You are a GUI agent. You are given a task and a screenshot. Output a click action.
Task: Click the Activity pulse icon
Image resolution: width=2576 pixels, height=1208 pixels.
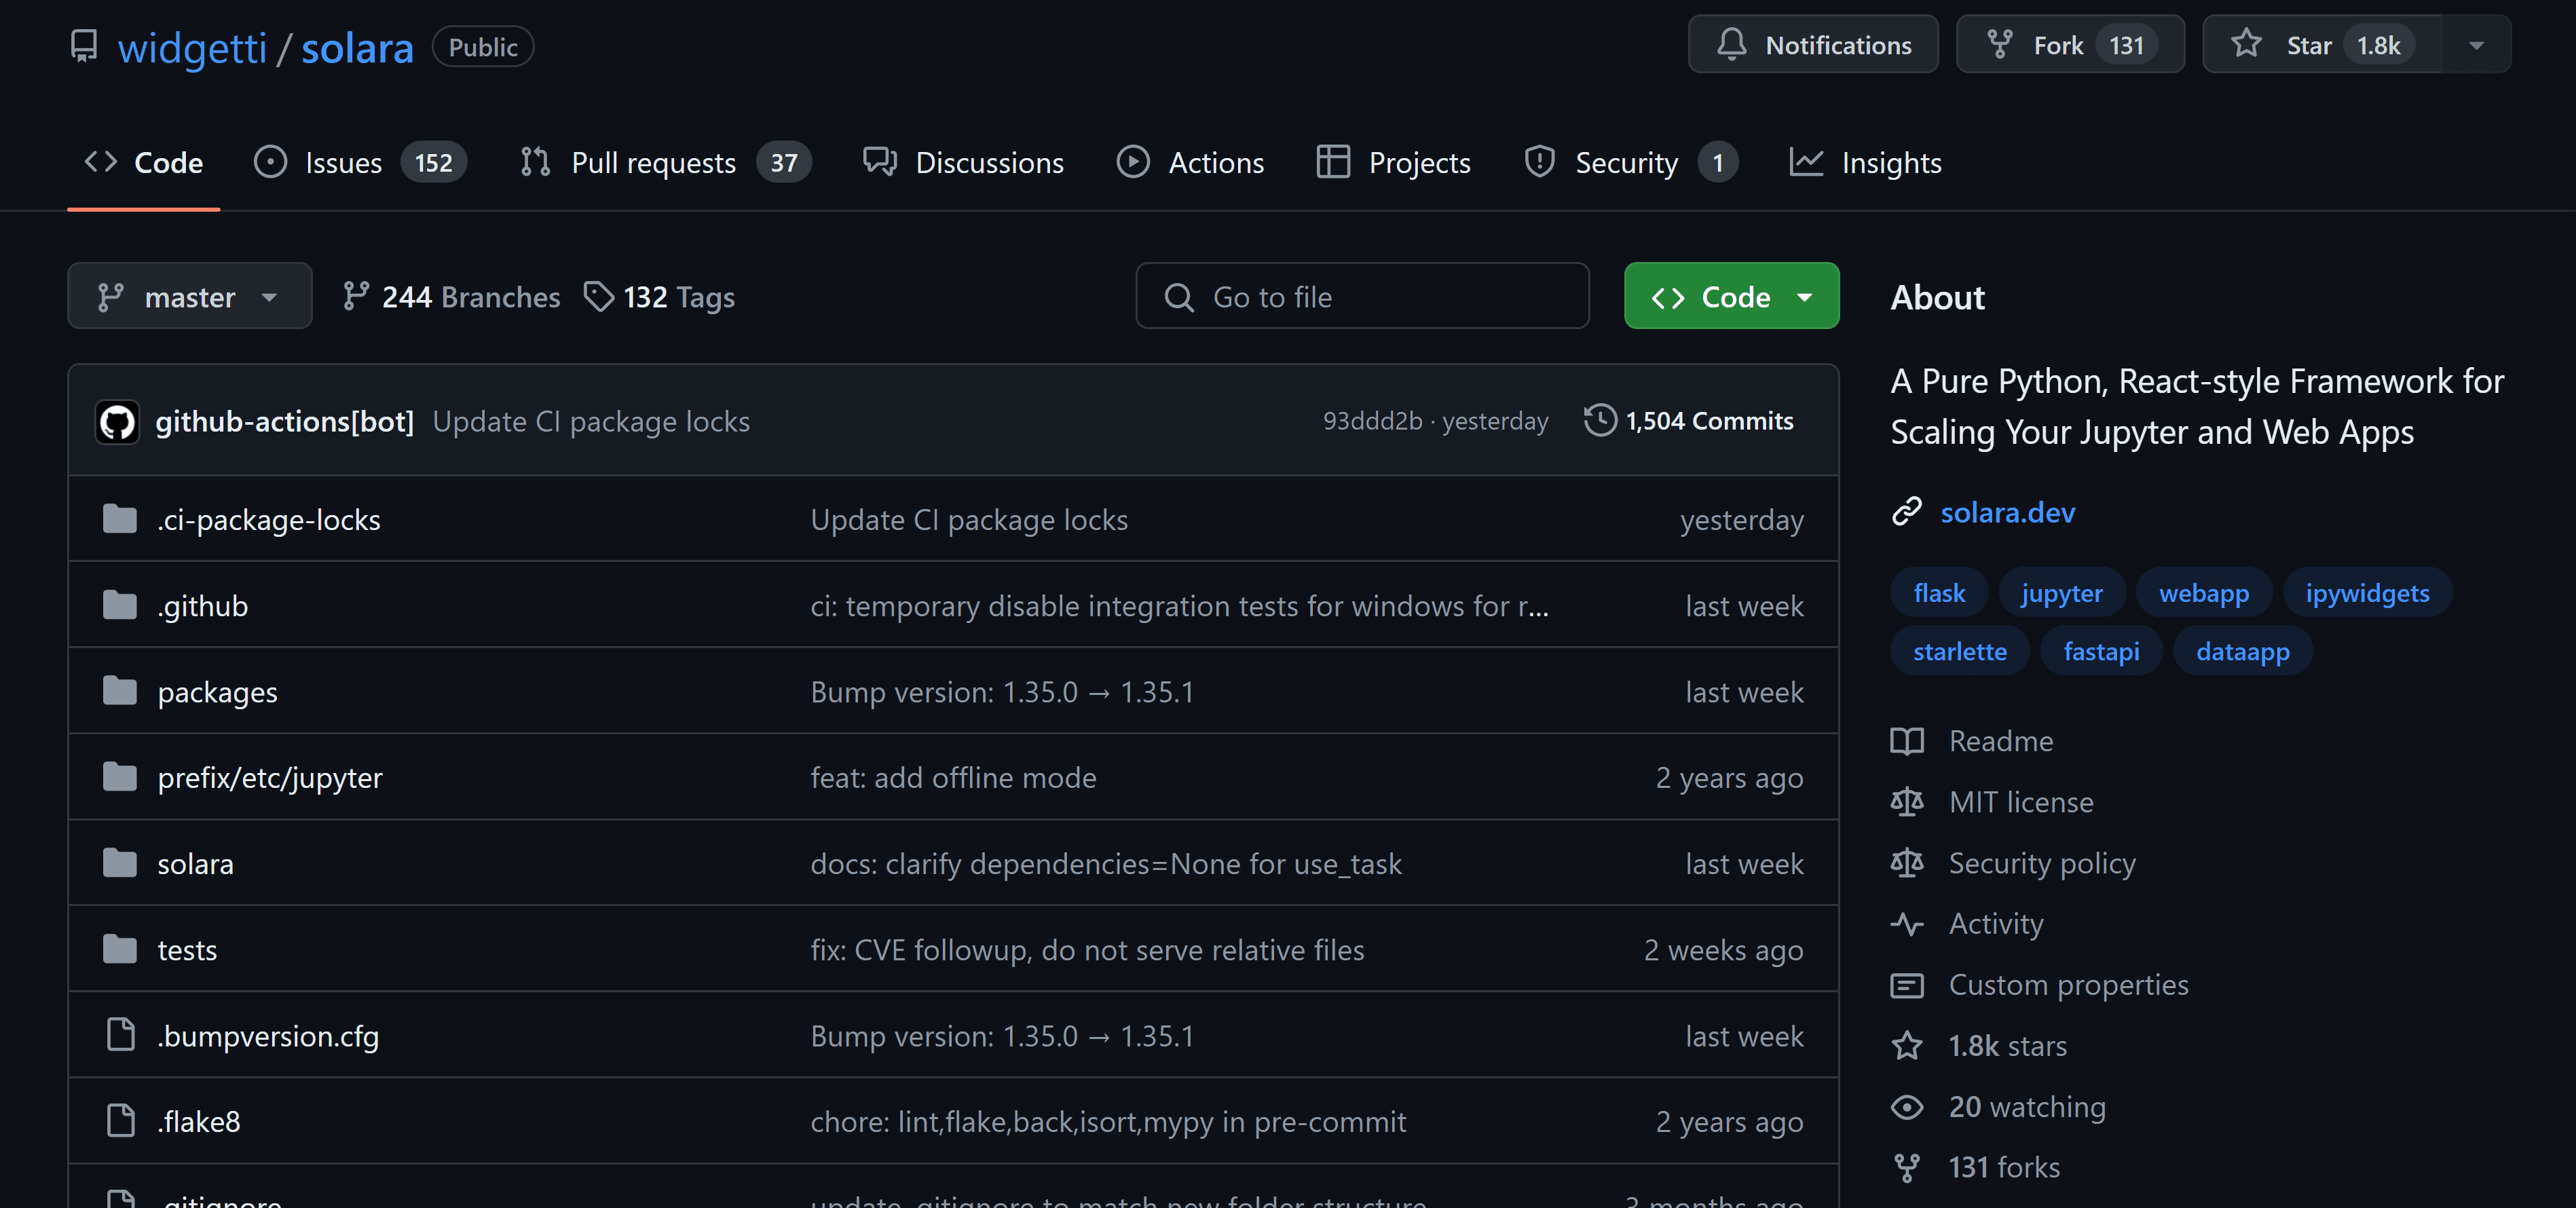pyautogui.click(x=1906, y=924)
